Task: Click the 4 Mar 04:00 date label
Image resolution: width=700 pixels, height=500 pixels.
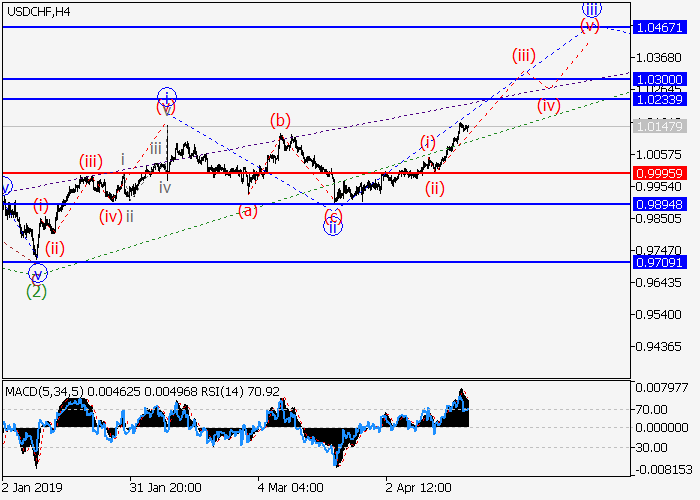Action: coord(290,489)
